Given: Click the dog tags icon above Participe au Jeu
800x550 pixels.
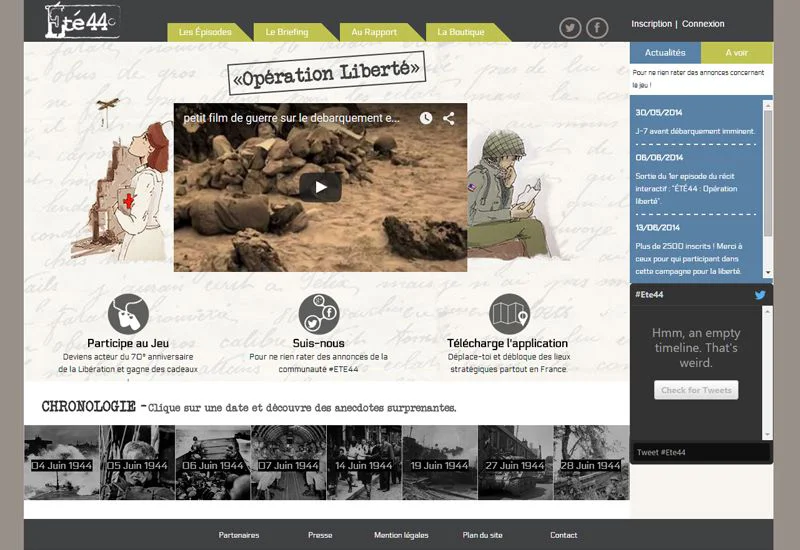Looking at the screenshot, I should tap(128, 314).
